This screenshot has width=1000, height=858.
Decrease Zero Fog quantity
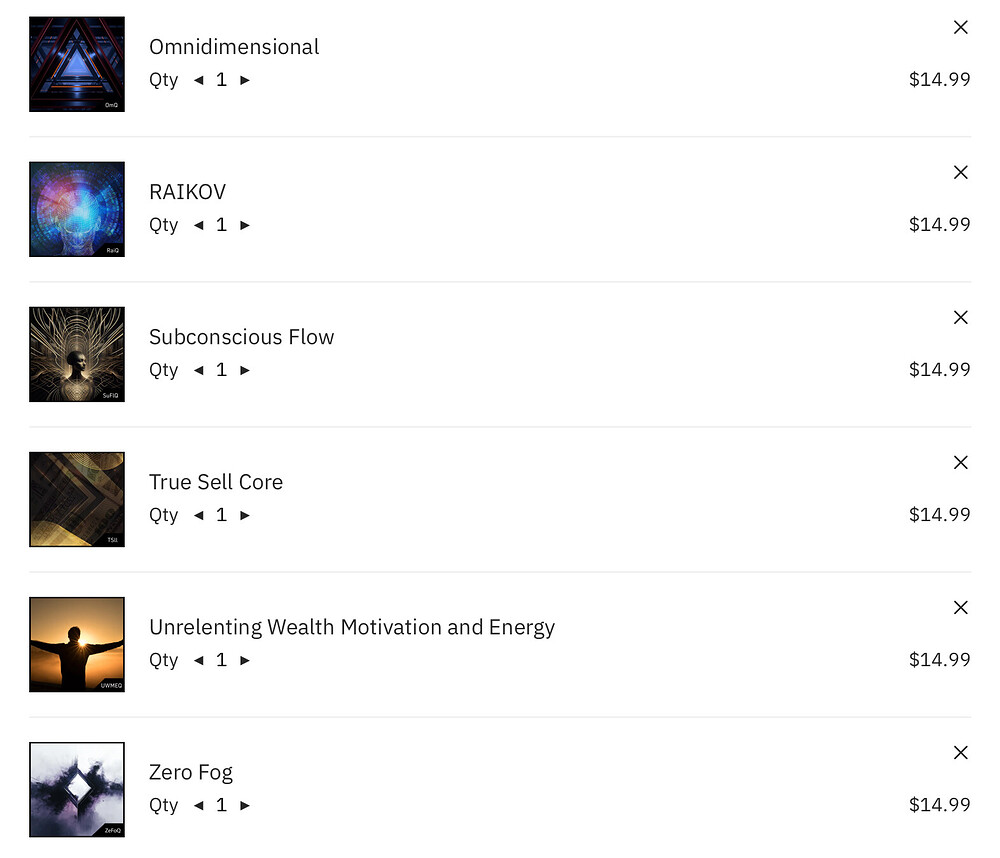point(199,806)
